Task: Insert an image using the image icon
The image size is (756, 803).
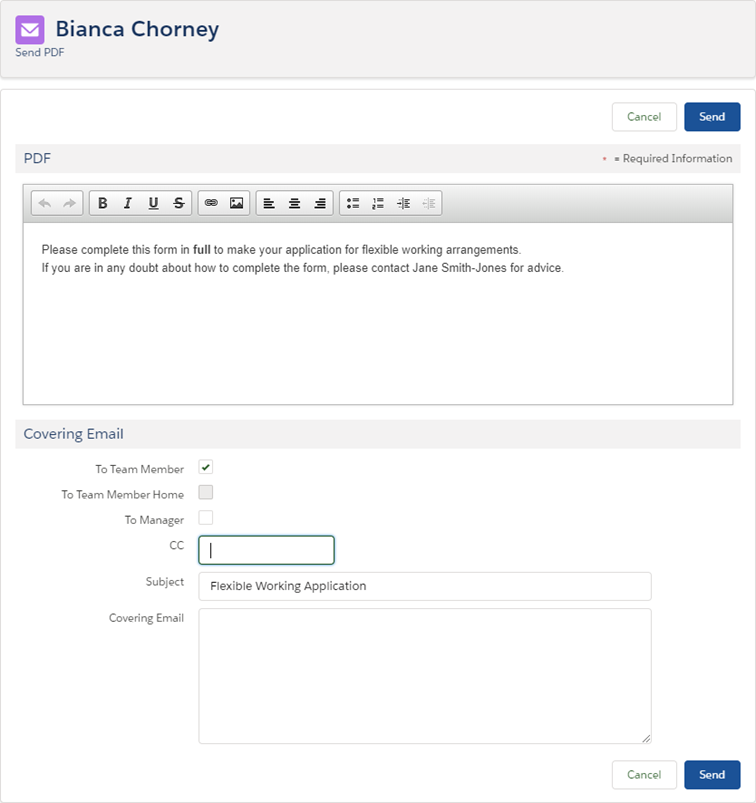Action: (237, 203)
